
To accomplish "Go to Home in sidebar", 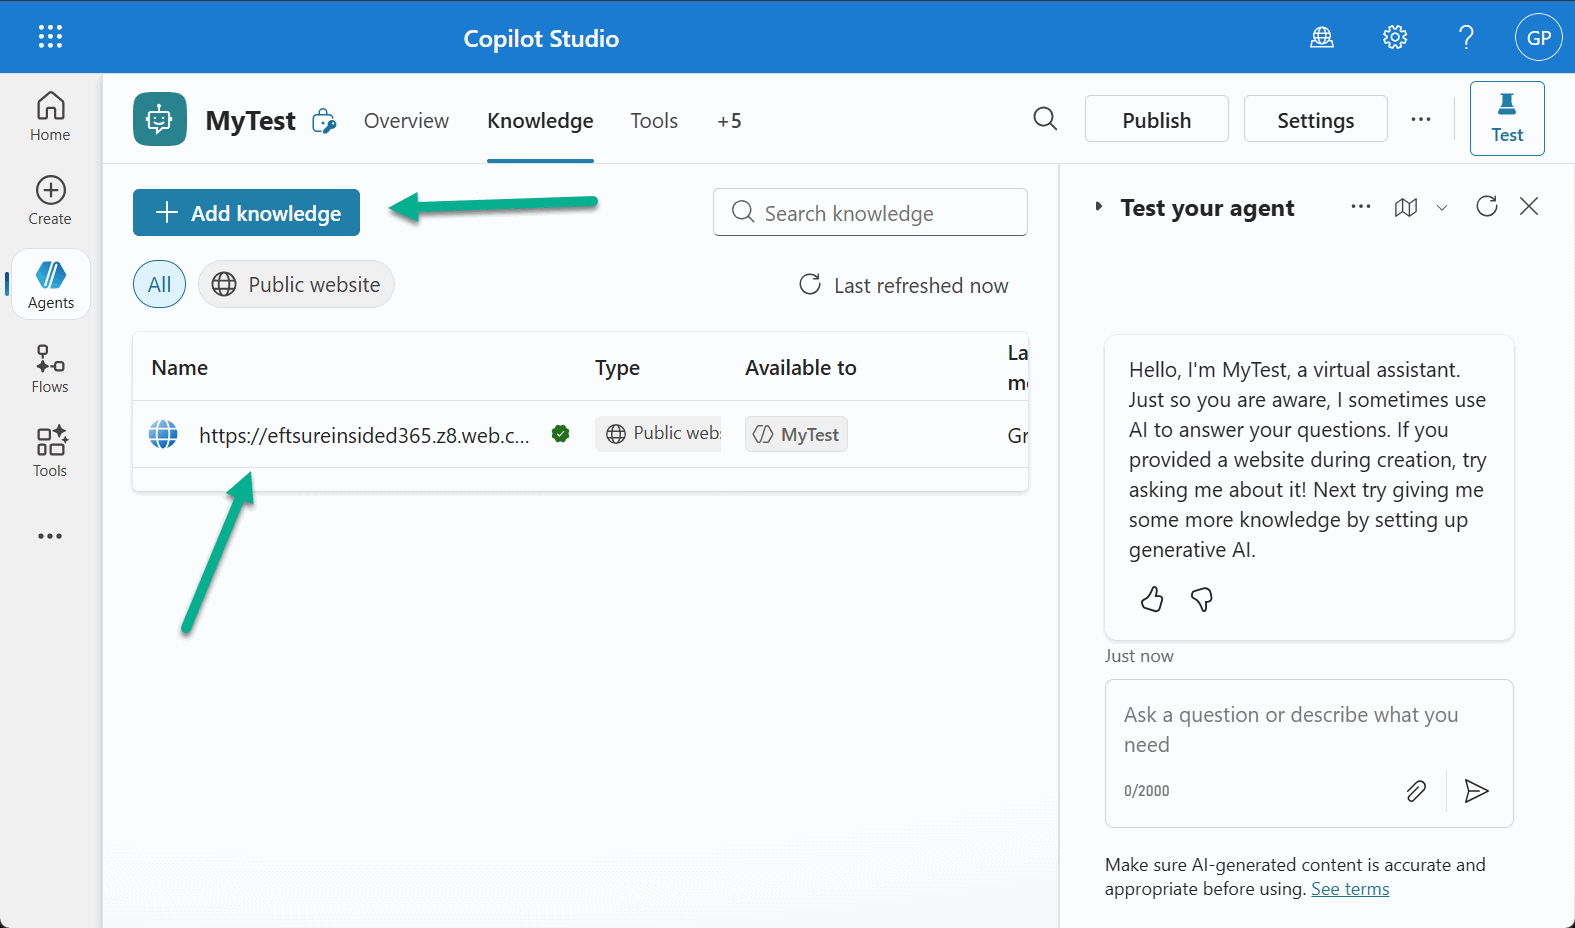I will 50,117.
